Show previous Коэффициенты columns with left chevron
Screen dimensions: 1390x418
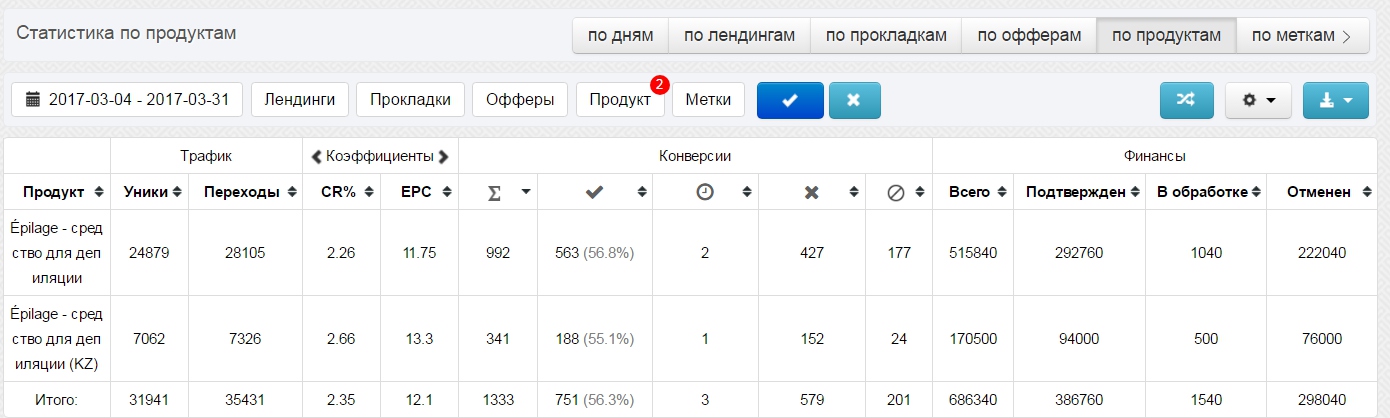[316, 156]
